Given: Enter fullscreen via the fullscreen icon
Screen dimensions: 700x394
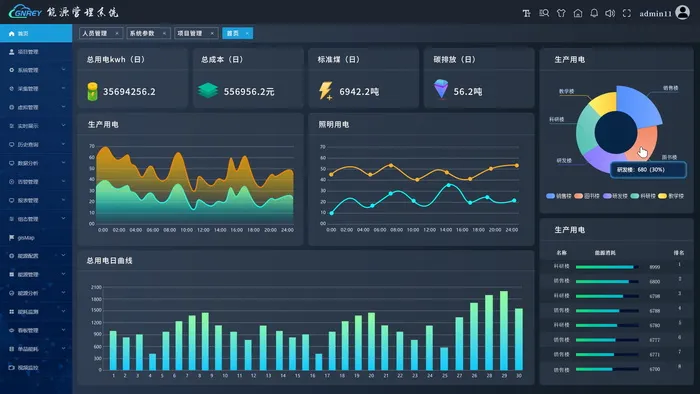Looking at the screenshot, I should 627,13.
